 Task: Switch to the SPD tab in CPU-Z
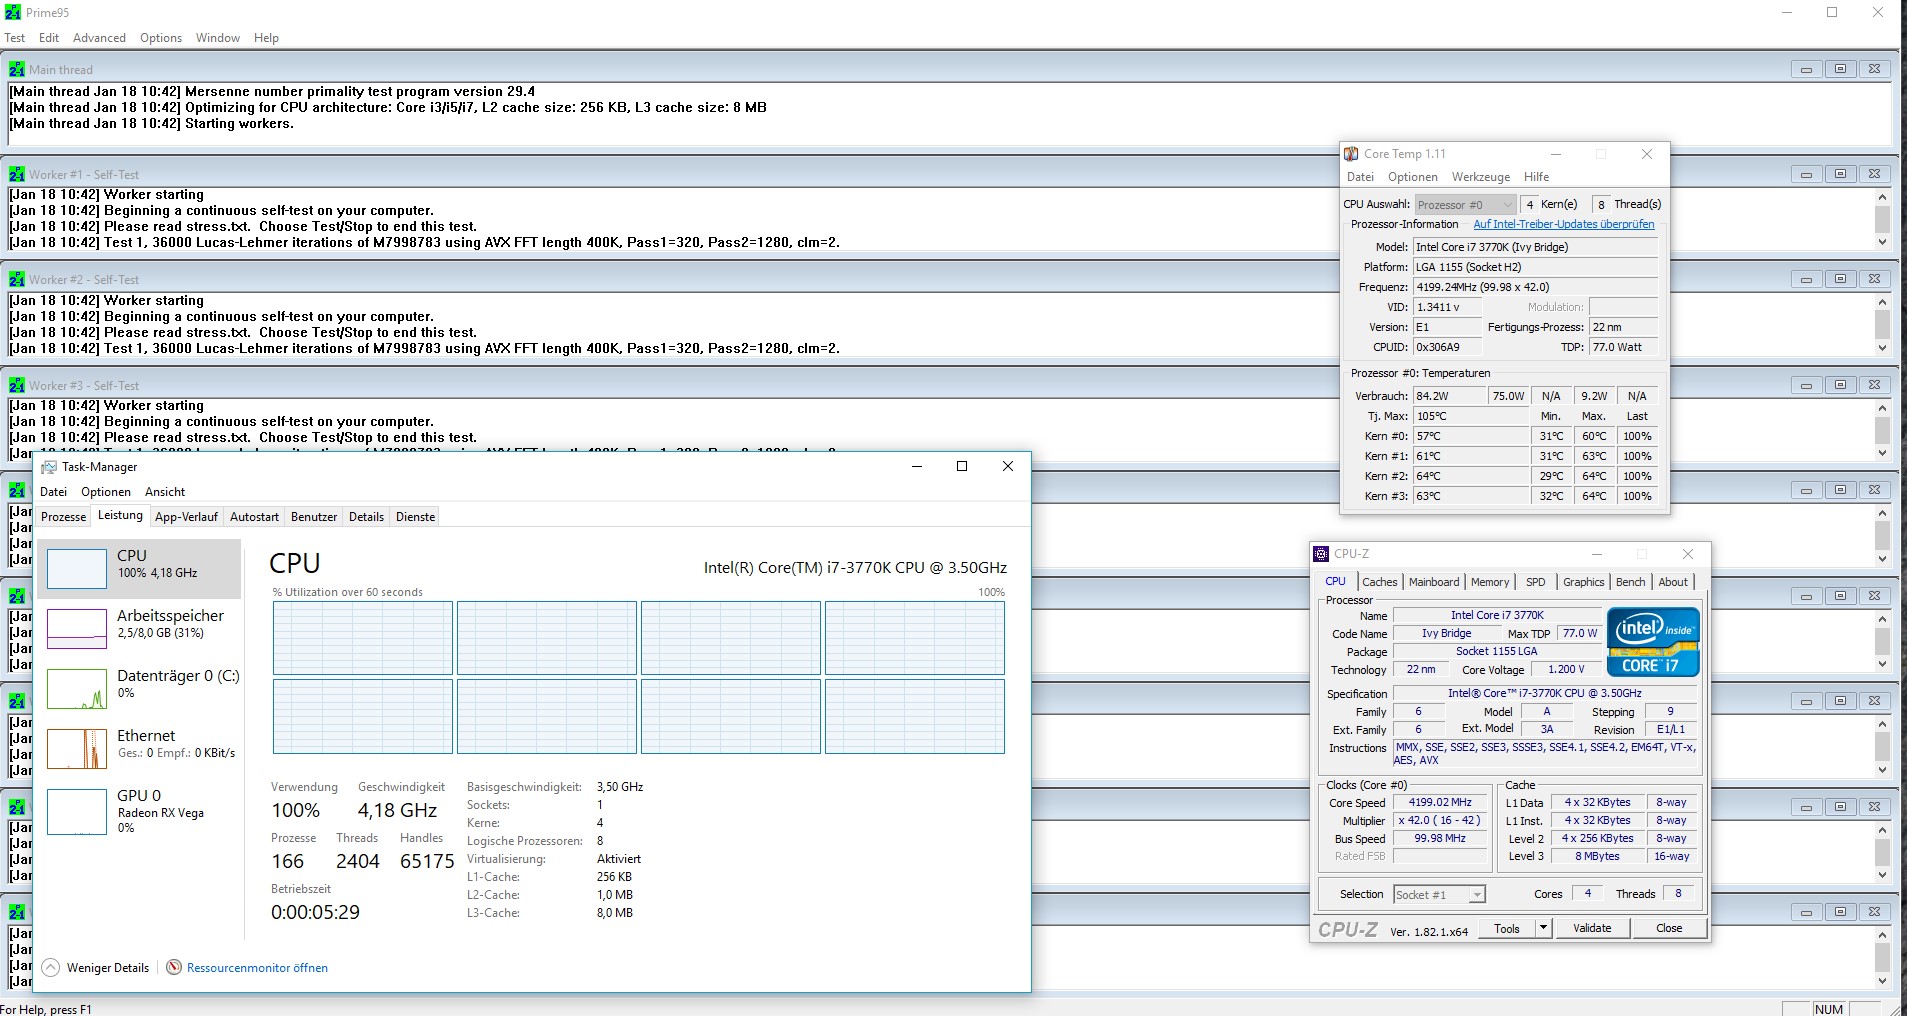(x=1536, y=582)
